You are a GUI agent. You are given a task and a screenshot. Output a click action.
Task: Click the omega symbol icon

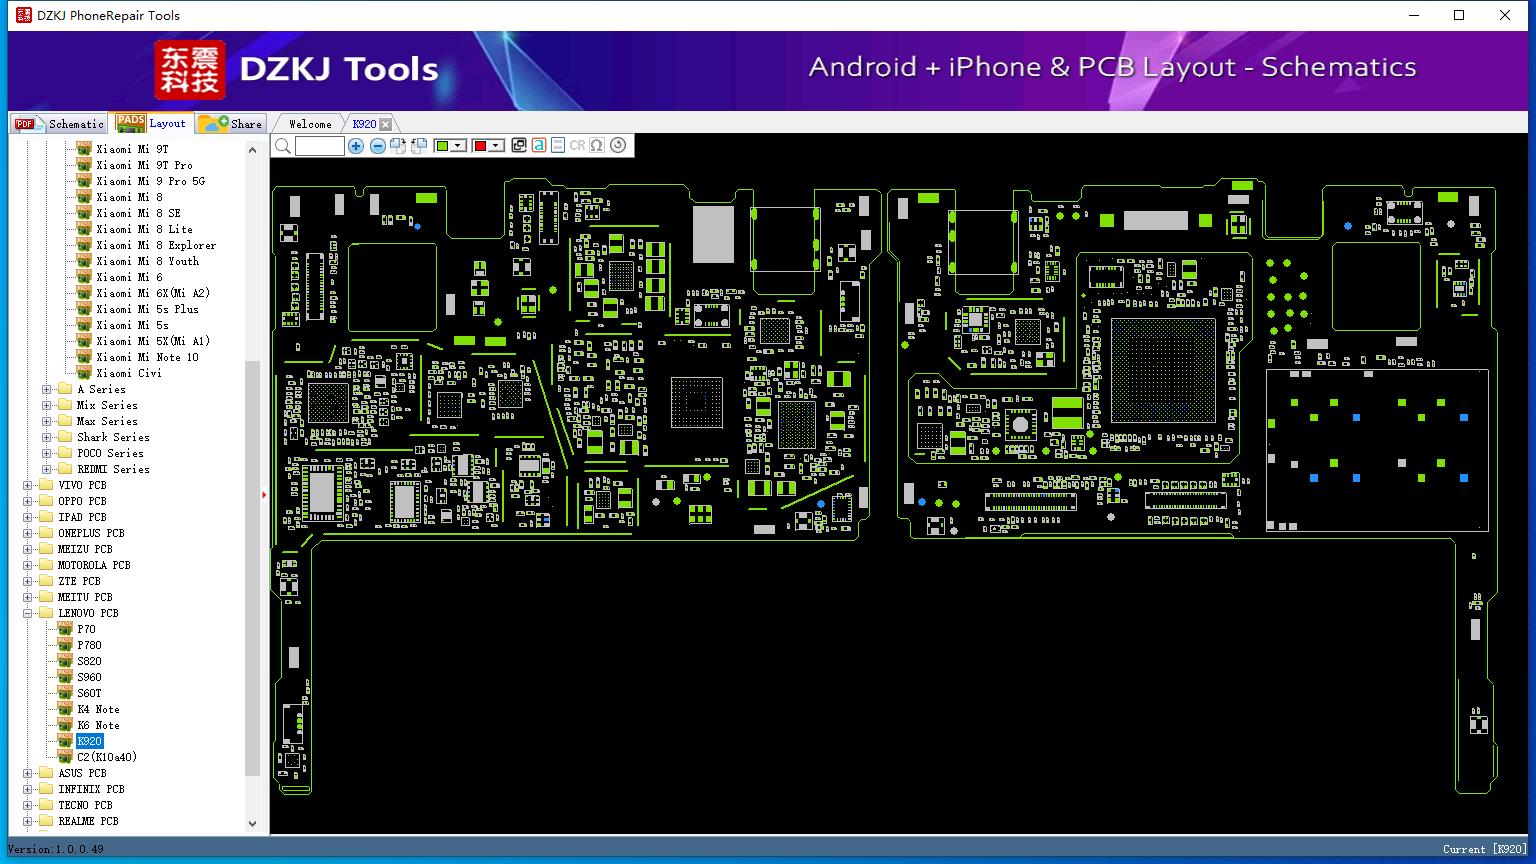pos(597,146)
